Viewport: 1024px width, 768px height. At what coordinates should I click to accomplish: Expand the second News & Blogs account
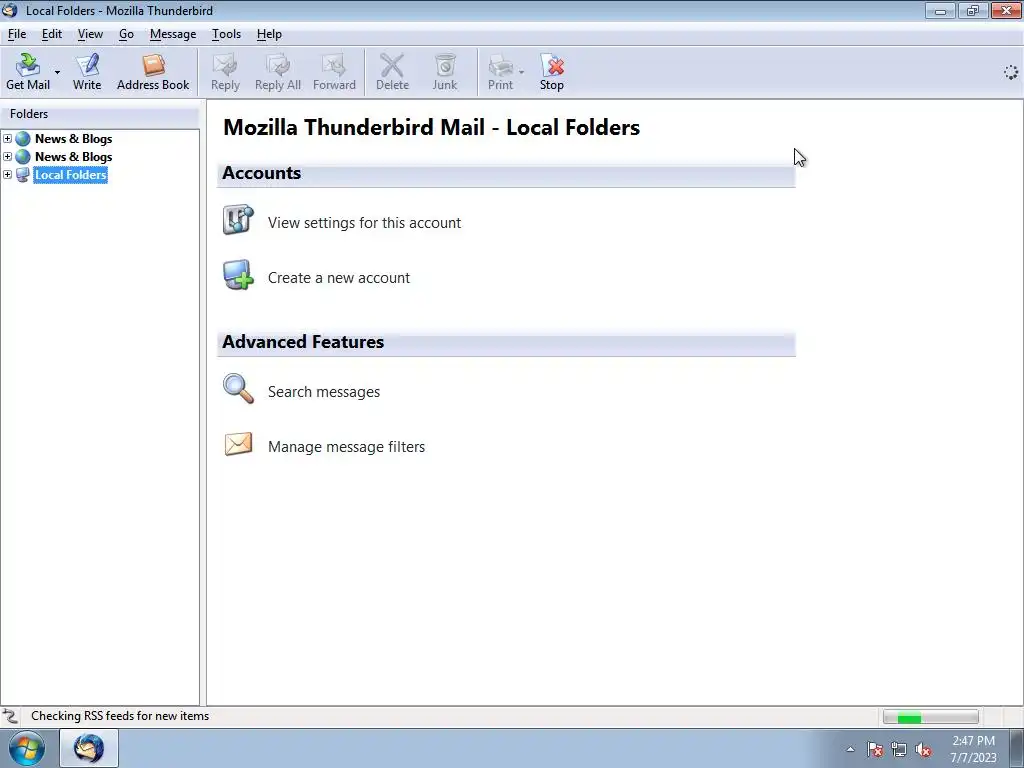click(x=8, y=156)
